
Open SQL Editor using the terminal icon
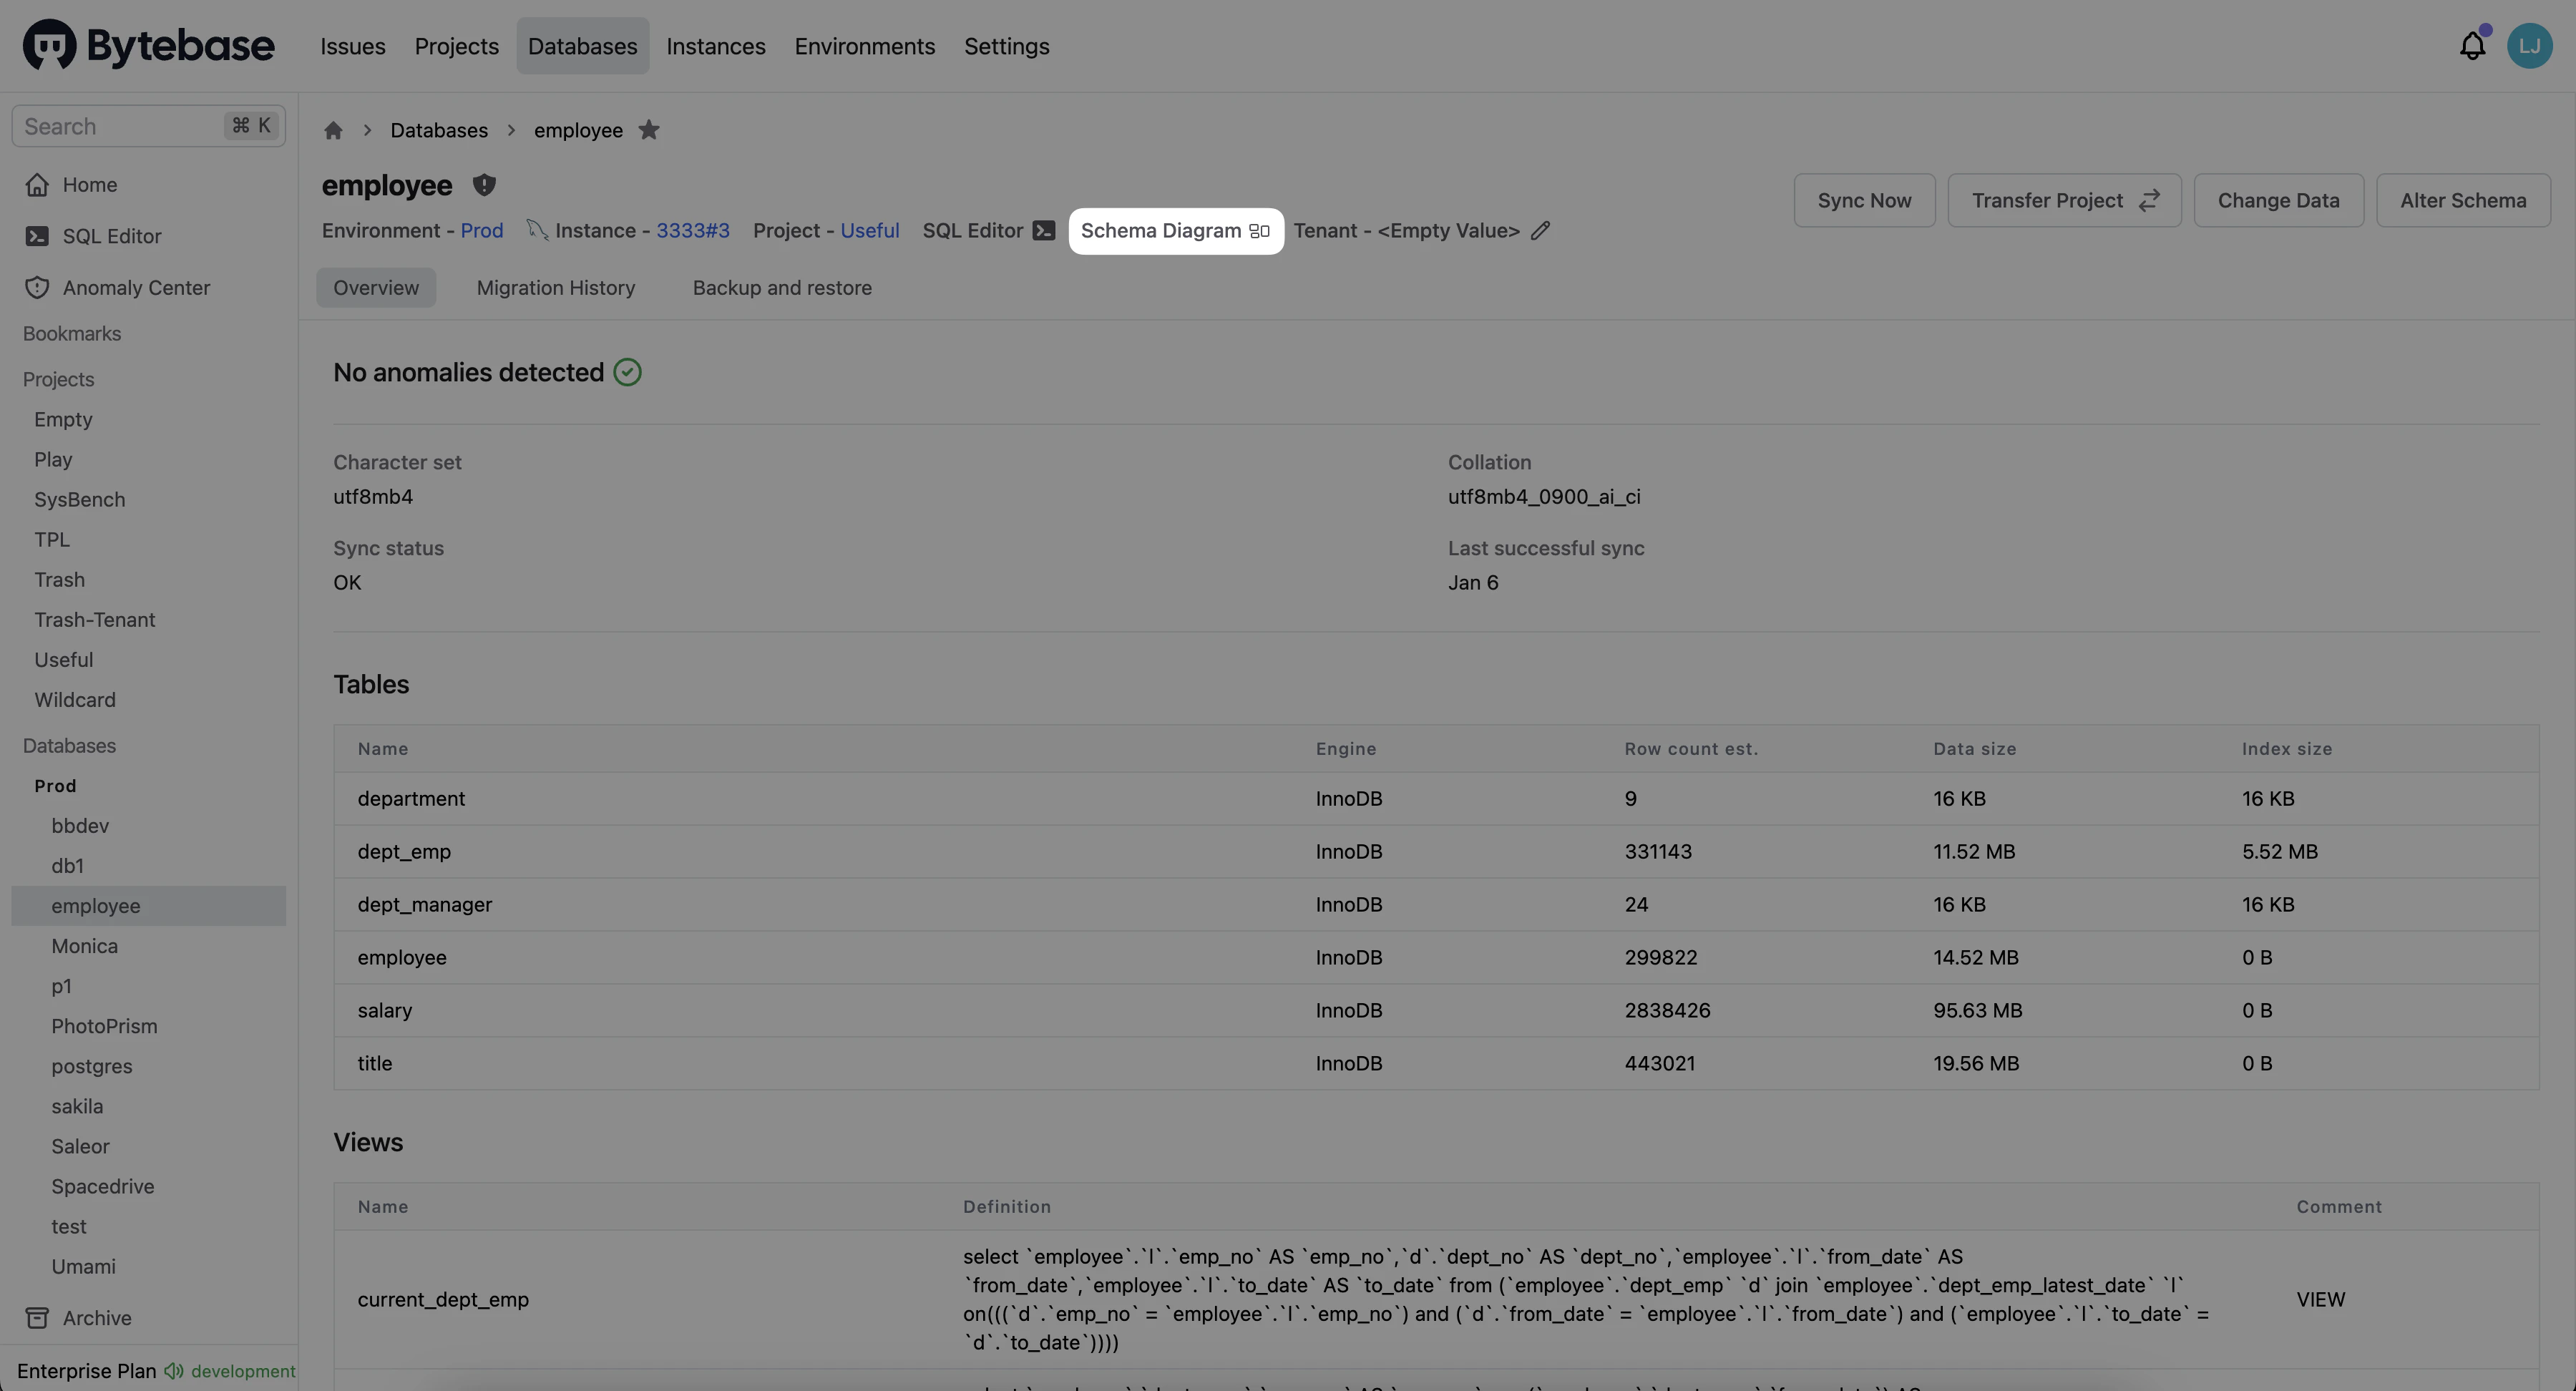tap(1043, 230)
